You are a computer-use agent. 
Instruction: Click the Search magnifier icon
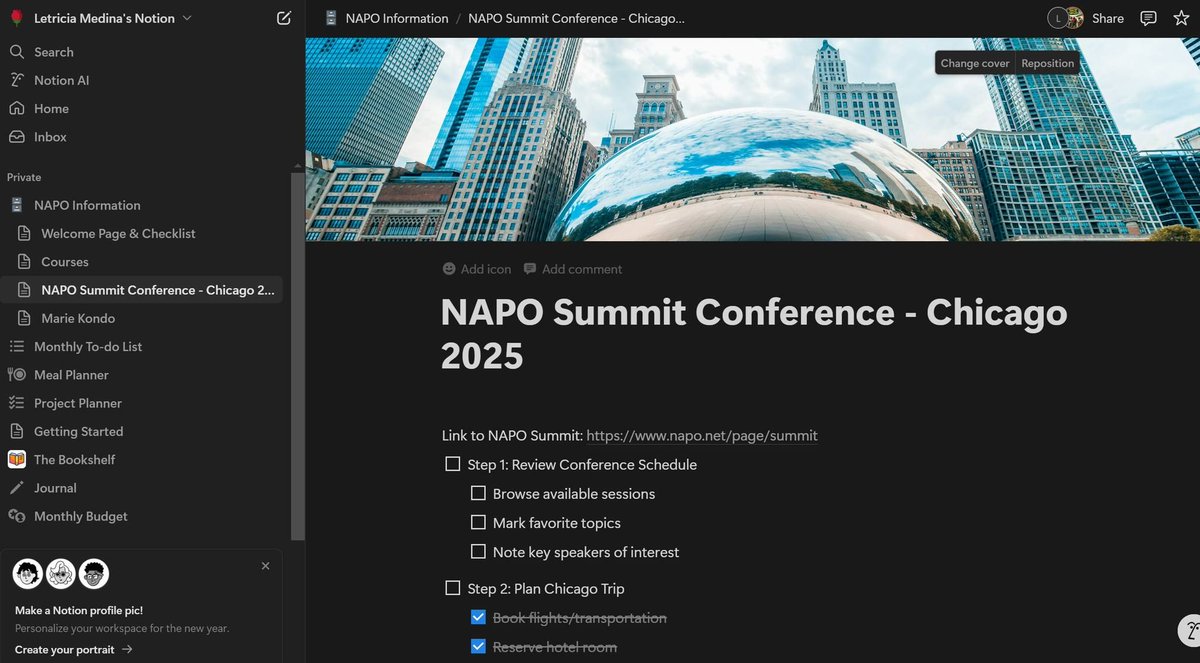[16, 52]
